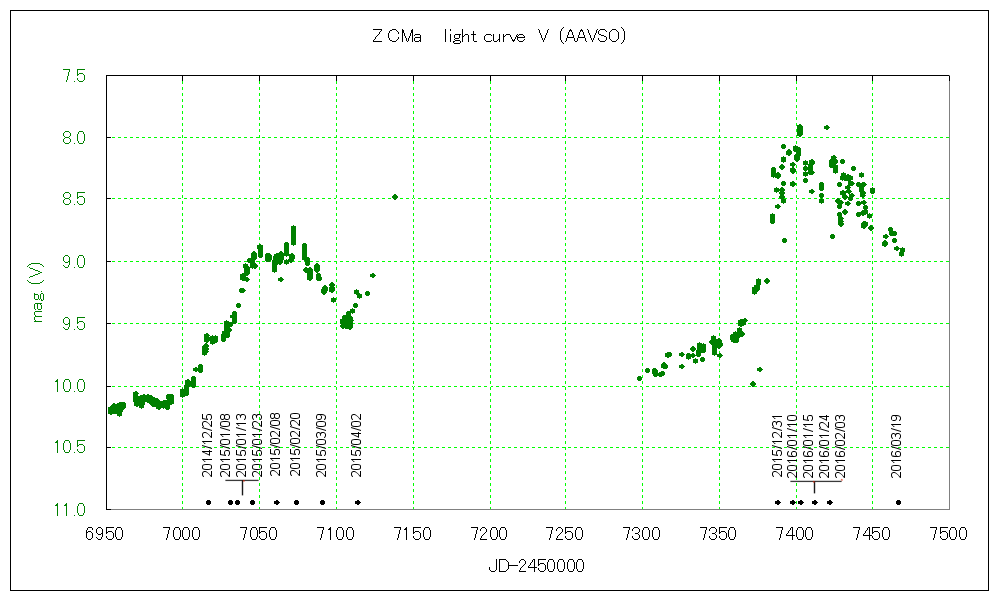1000x600 pixels.
Task: Click the isolated green data point near JD 7140
Action: pos(395,197)
